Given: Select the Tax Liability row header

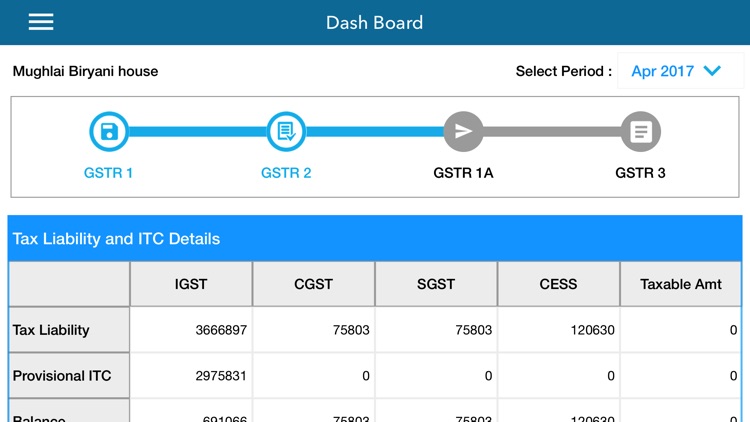Looking at the screenshot, I should (x=69, y=330).
